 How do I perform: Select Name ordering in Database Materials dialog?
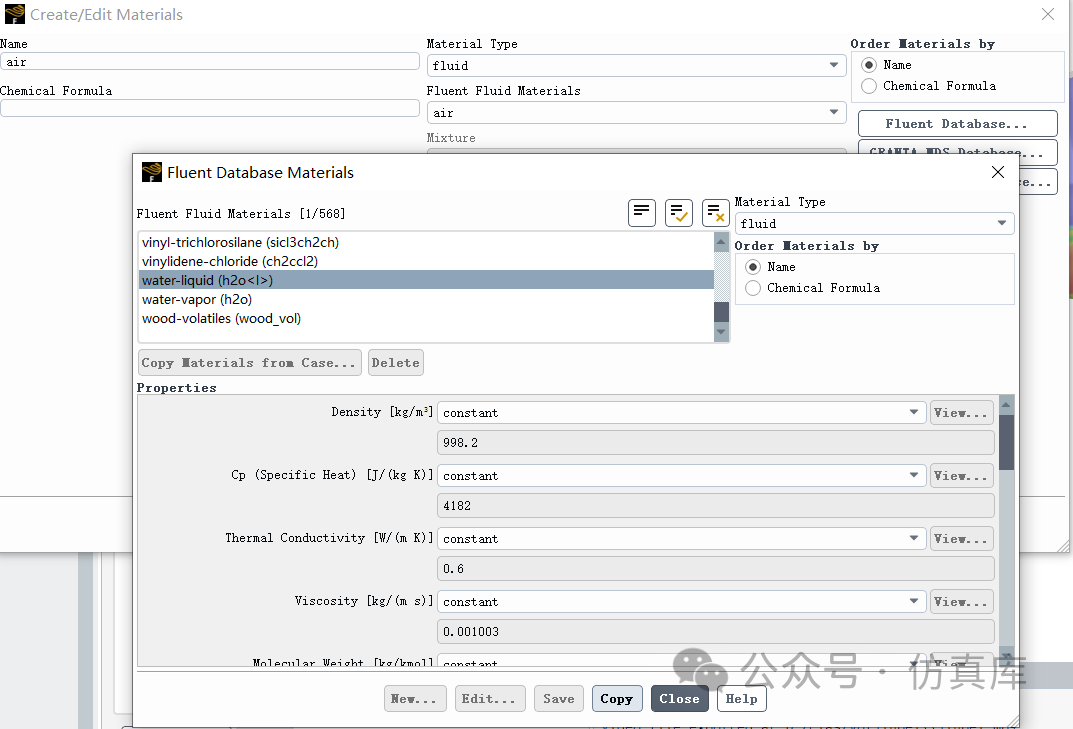pyautogui.click(x=753, y=267)
